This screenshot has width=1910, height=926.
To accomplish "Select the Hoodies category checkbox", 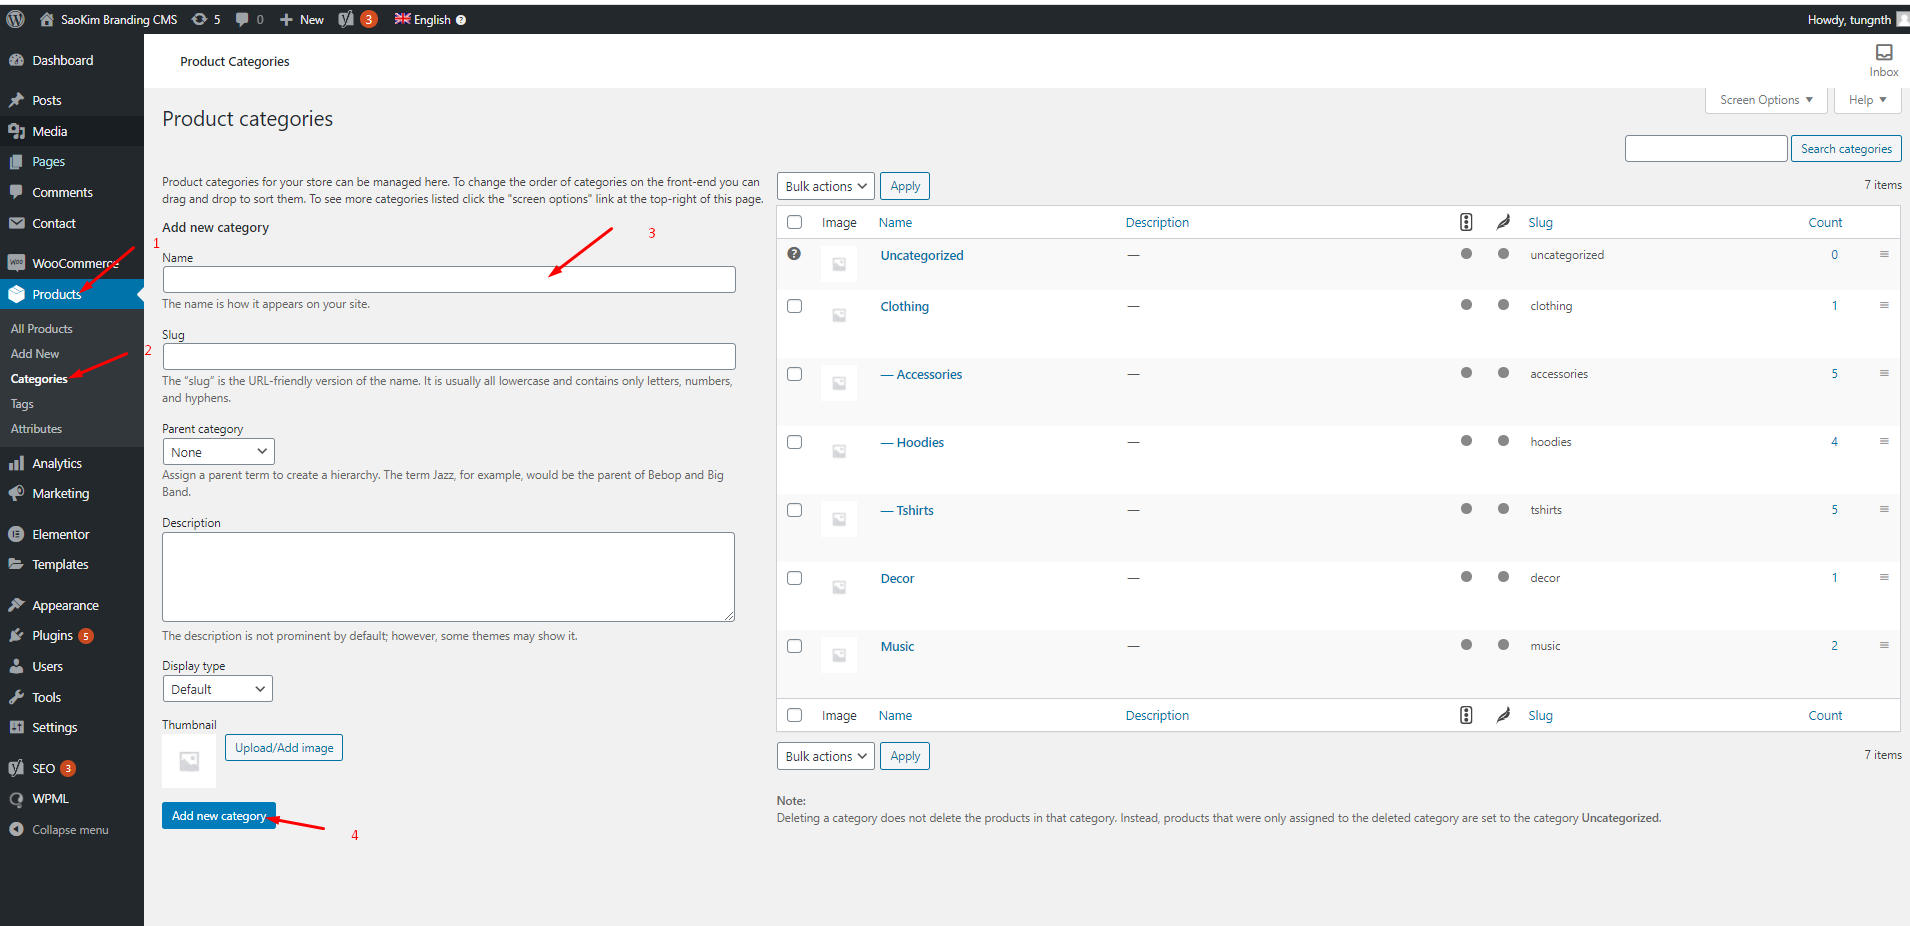I will (x=794, y=442).
